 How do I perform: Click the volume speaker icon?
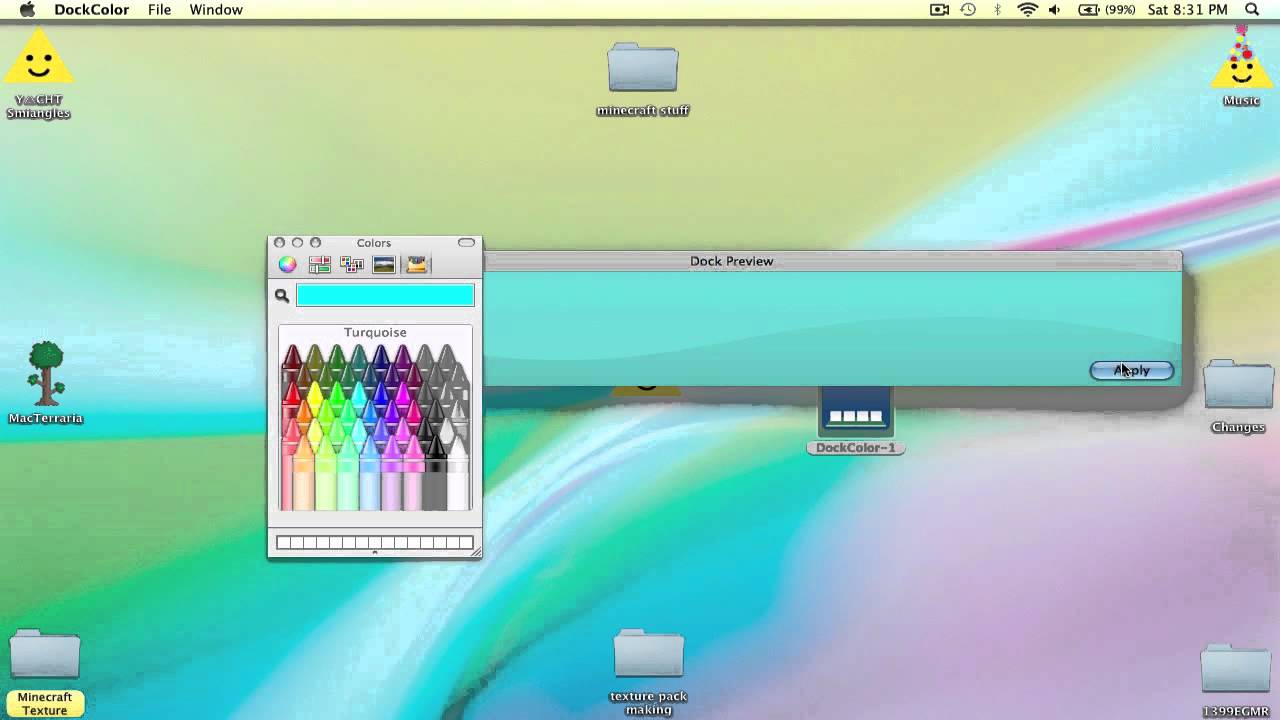(x=1055, y=10)
